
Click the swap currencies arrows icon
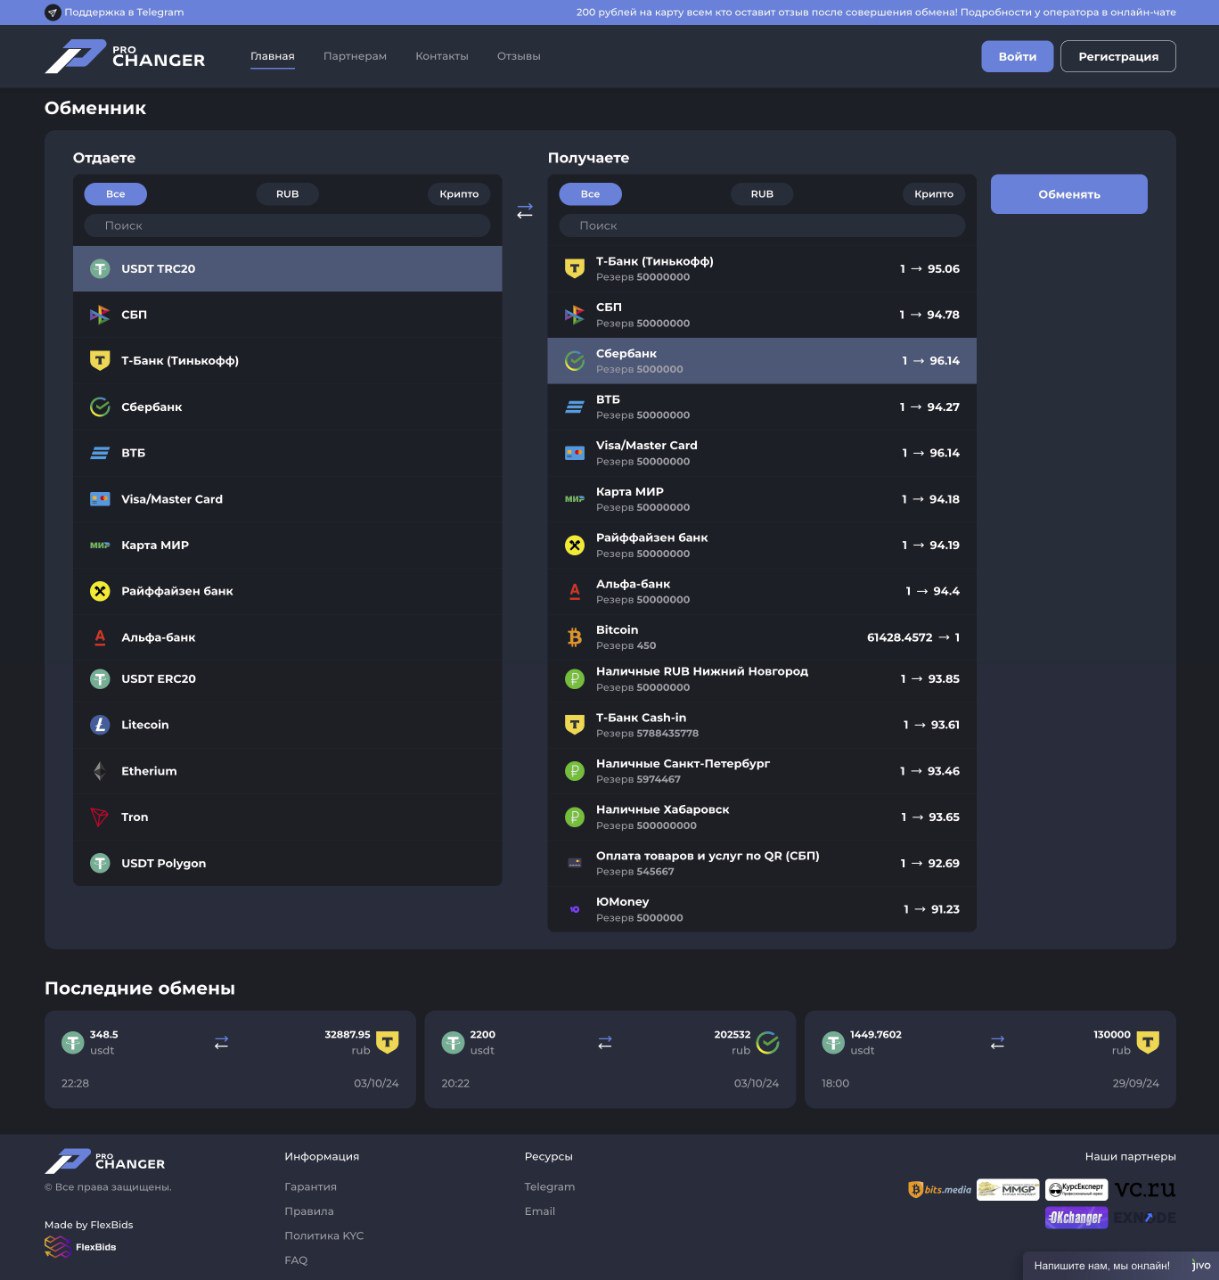(524, 211)
